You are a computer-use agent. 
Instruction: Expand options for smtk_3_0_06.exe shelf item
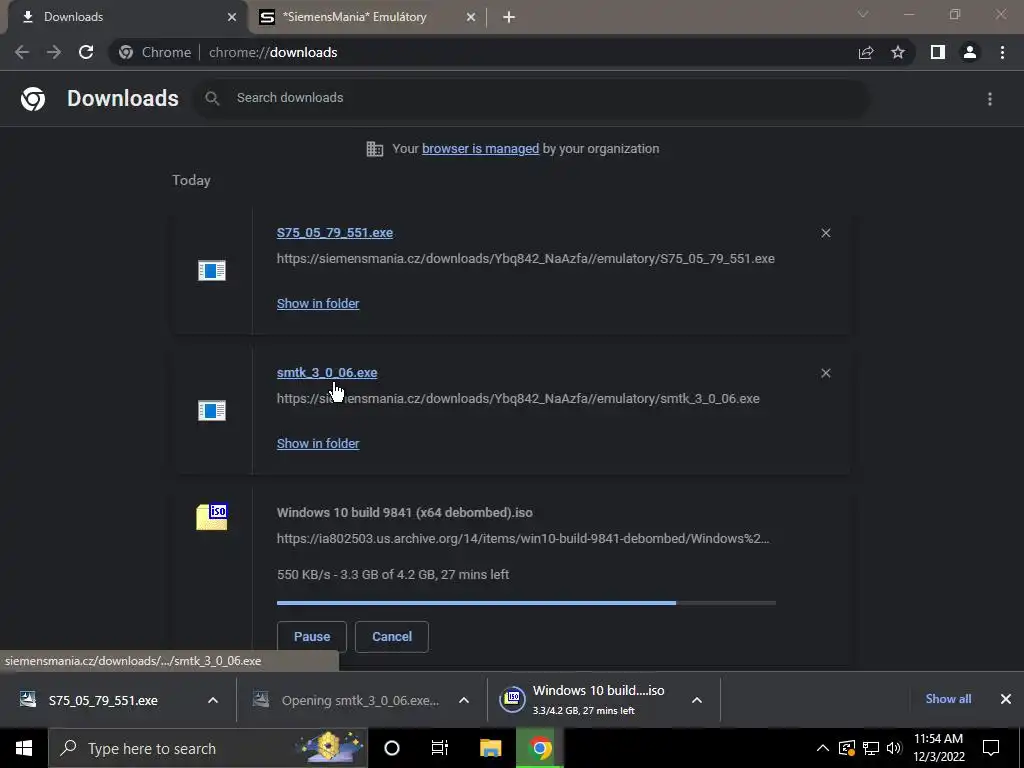[x=464, y=700]
